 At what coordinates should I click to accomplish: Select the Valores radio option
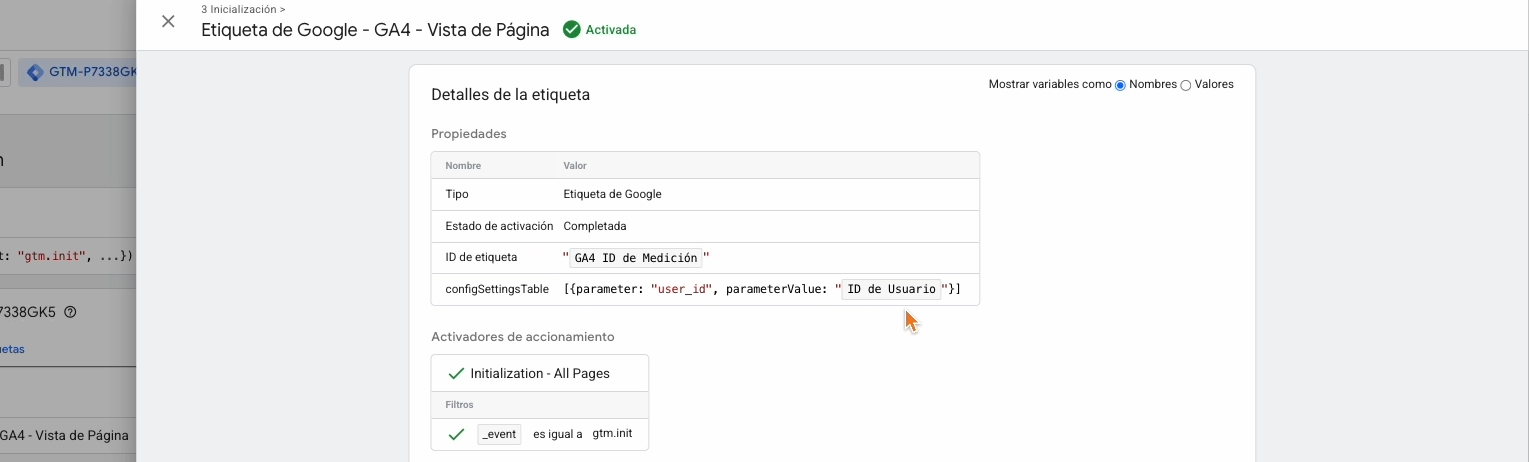pos(1186,85)
